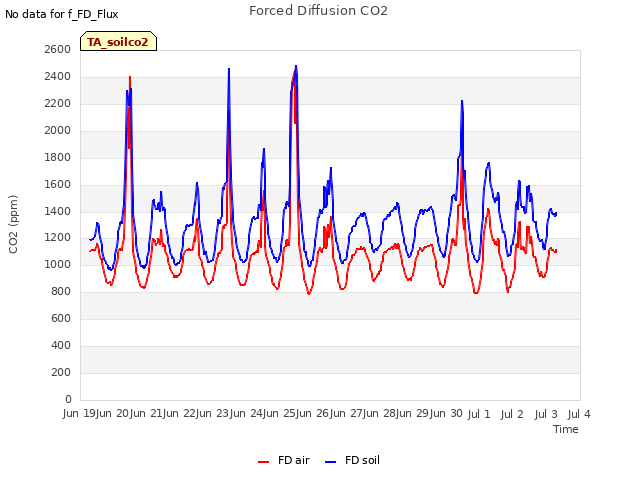Click the FD soil peak near Jun 25
640x480 pixels.
[x=296, y=66]
